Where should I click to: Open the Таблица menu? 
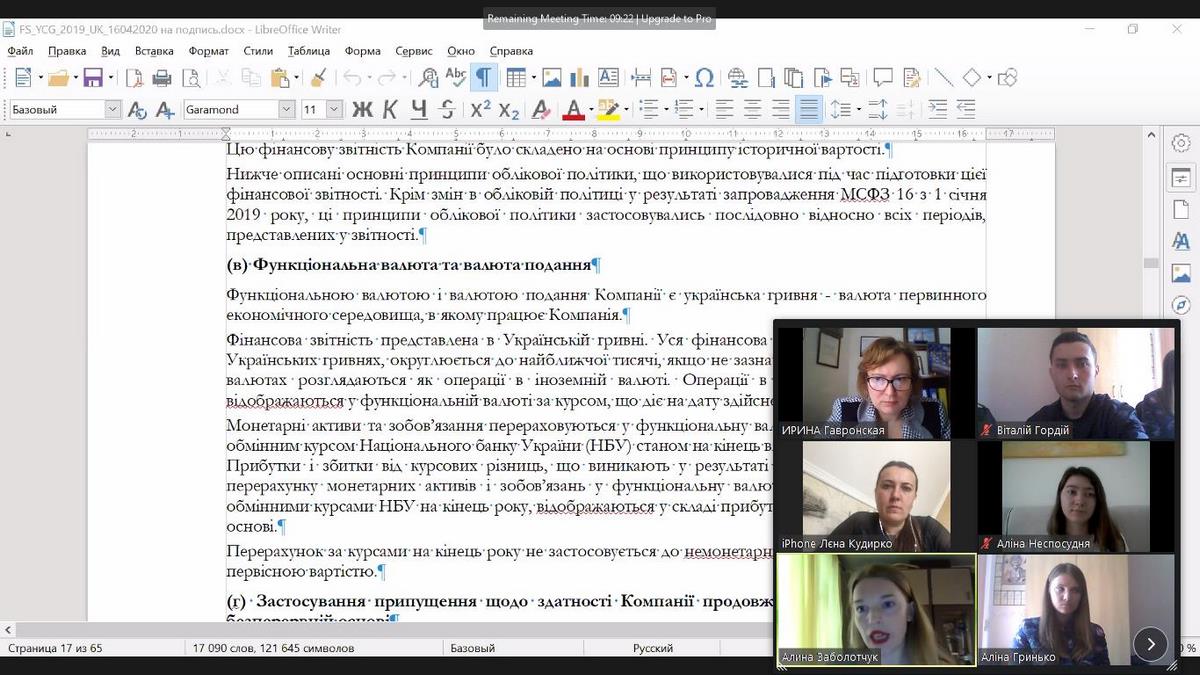pos(308,51)
